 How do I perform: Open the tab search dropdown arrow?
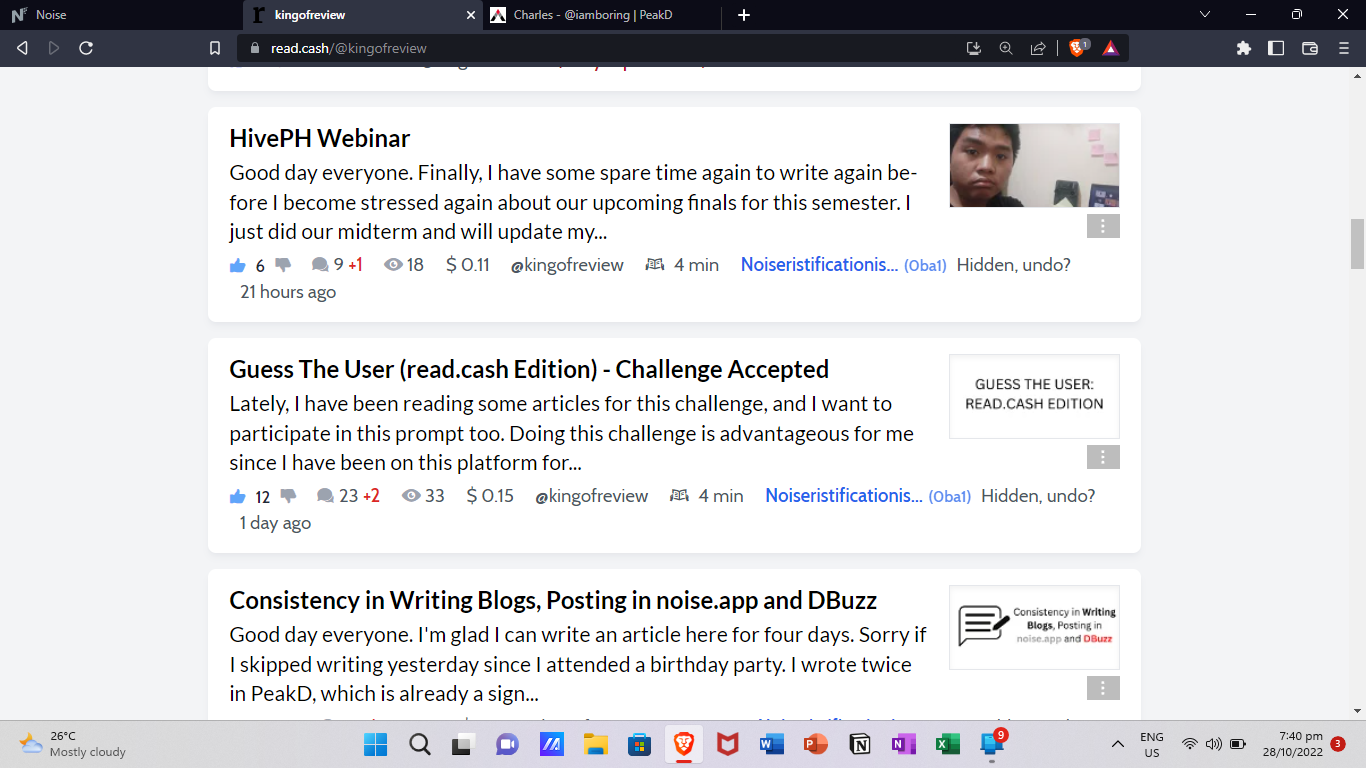(1205, 15)
